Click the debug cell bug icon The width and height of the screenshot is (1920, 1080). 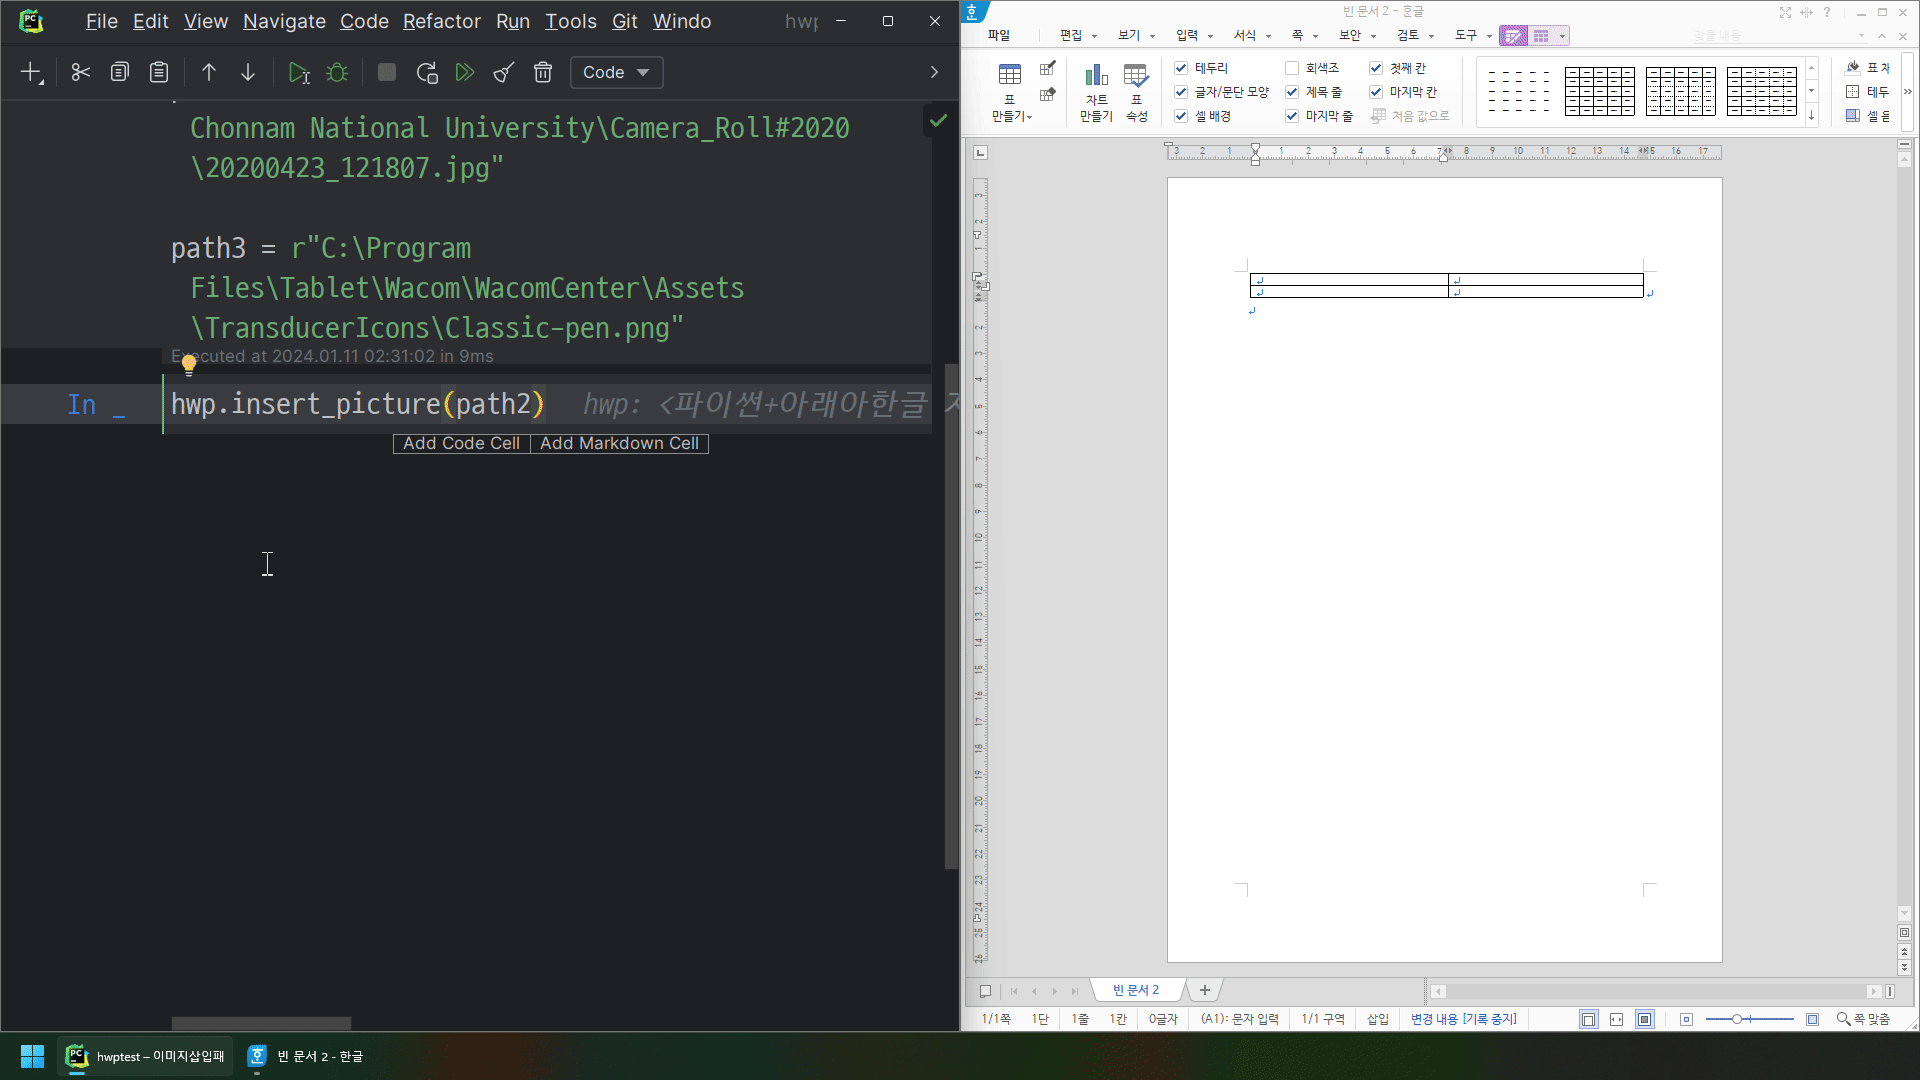pyautogui.click(x=337, y=72)
